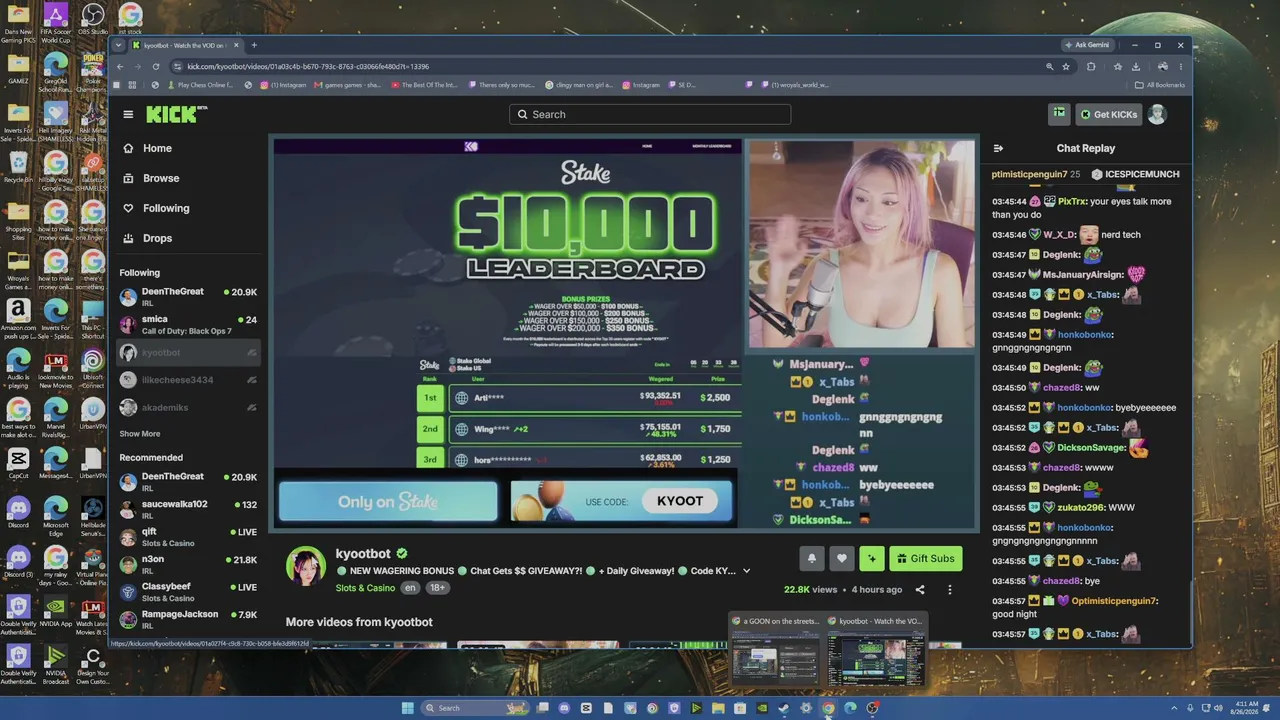
Task: Click the Windows taskbar search box
Action: point(474,708)
